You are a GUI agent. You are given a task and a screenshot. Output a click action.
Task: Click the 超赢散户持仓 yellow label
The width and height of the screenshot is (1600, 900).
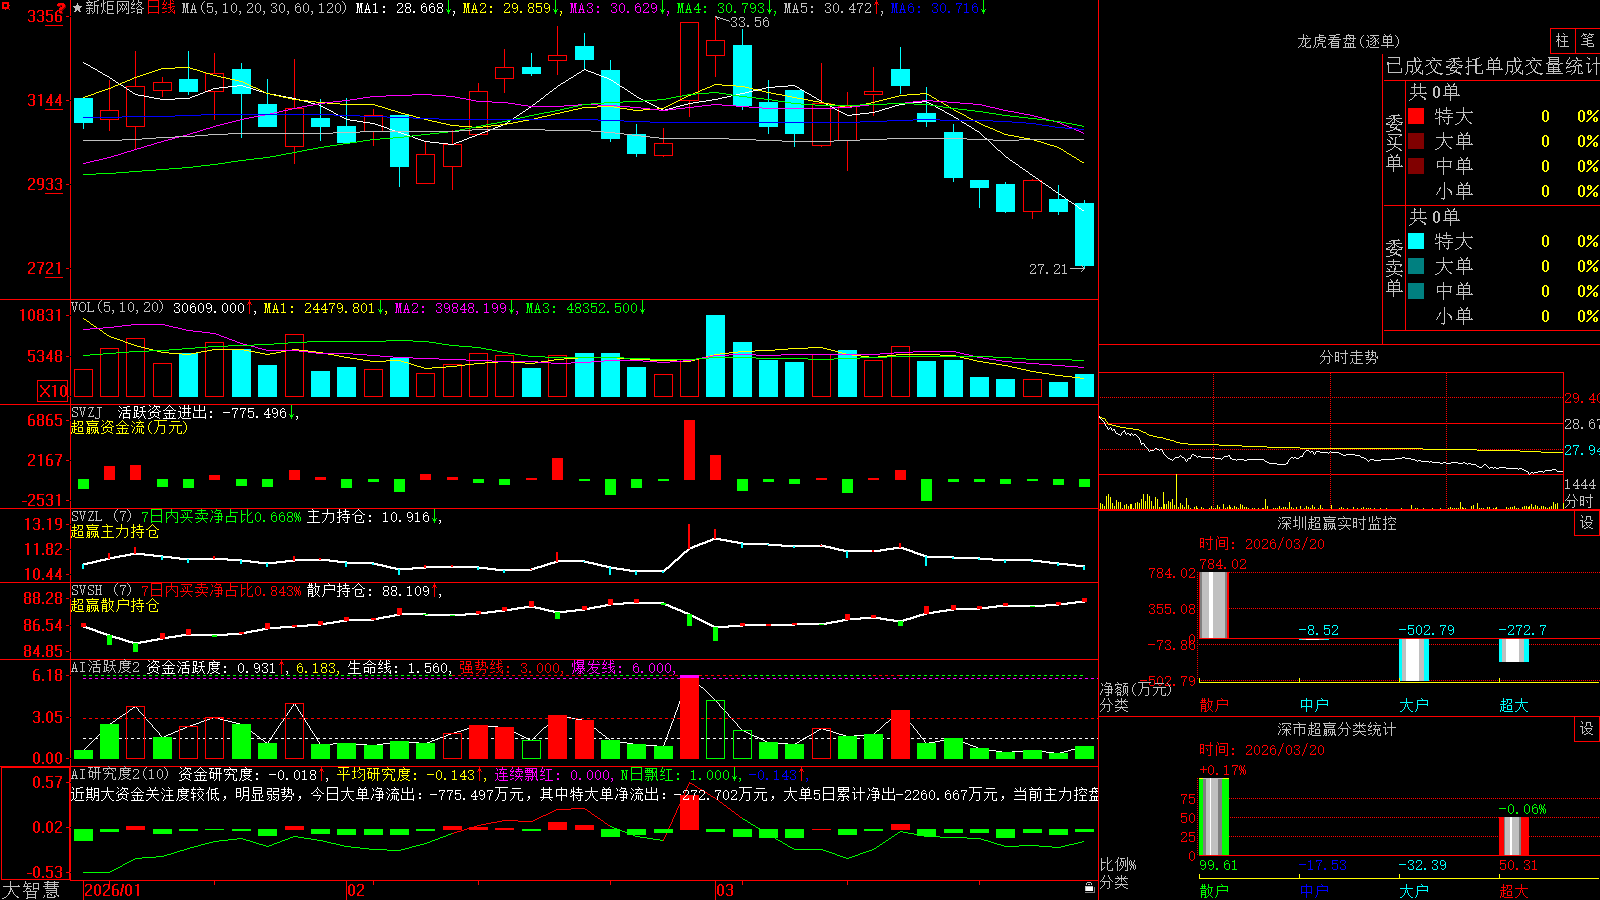coord(115,605)
